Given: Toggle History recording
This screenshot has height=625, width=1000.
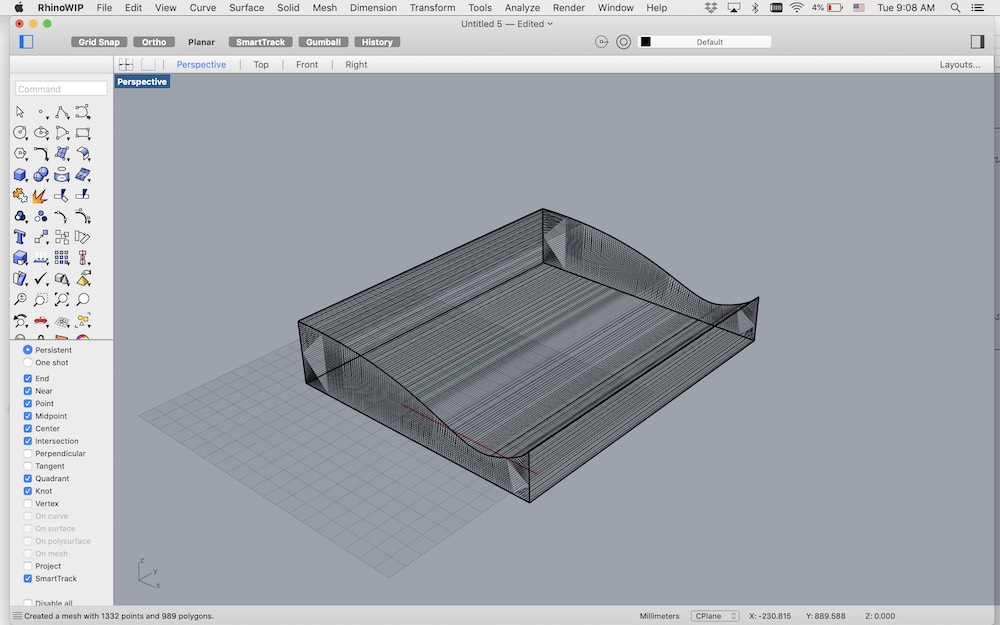Looking at the screenshot, I should tap(377, 42).
